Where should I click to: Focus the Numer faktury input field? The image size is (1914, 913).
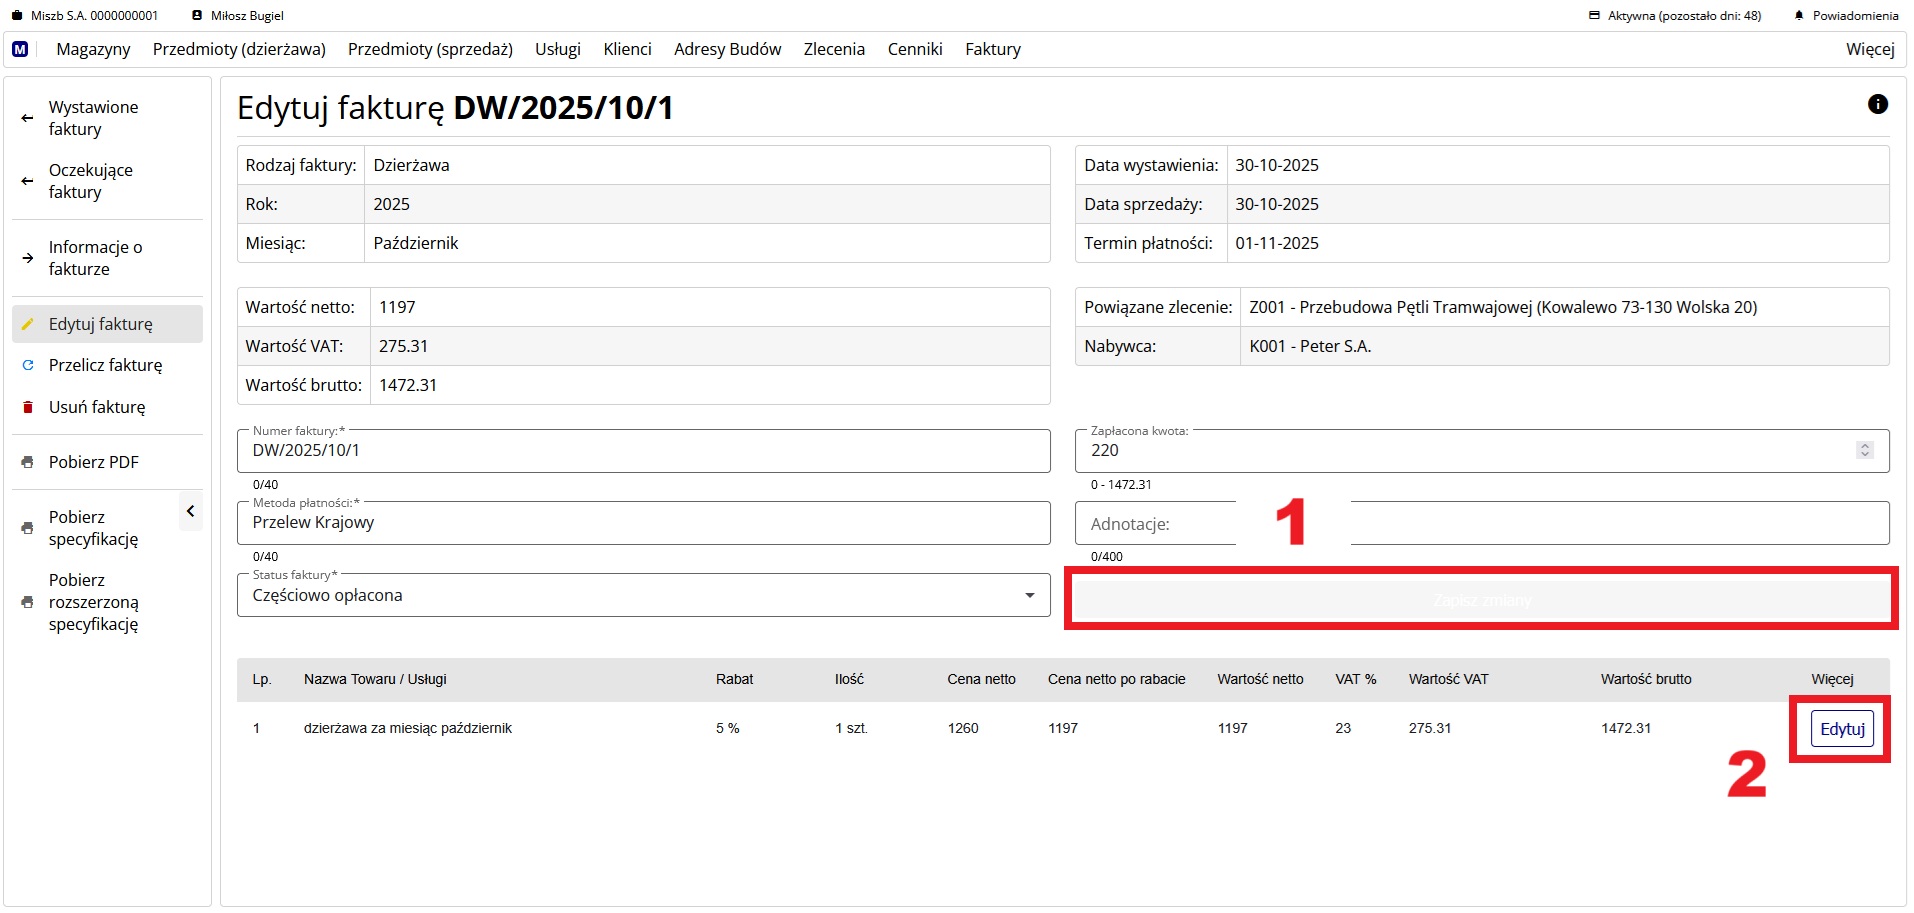click(x=643, y=451)
